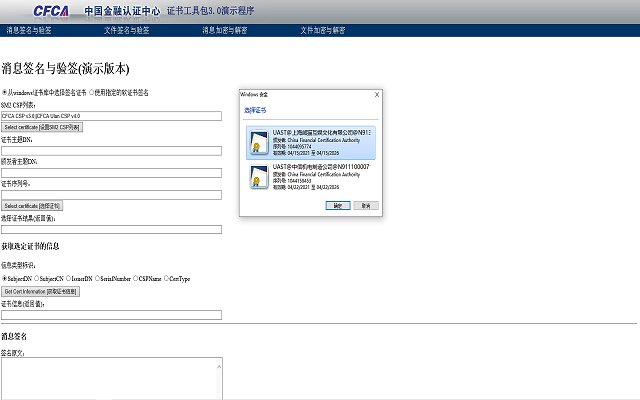Click the 选择证书 heading in the dialog

[x=255, y=110]
